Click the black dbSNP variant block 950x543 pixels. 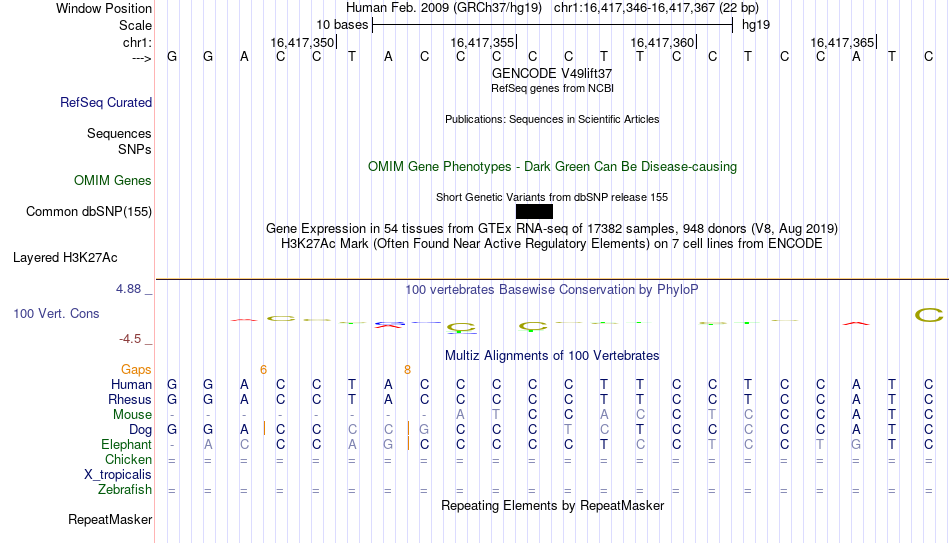tap(534, 212)
